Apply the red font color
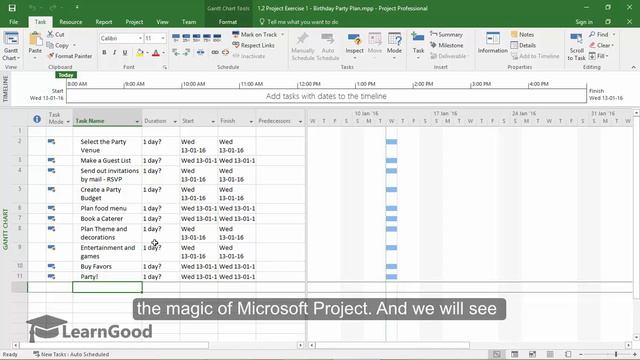 156,53
